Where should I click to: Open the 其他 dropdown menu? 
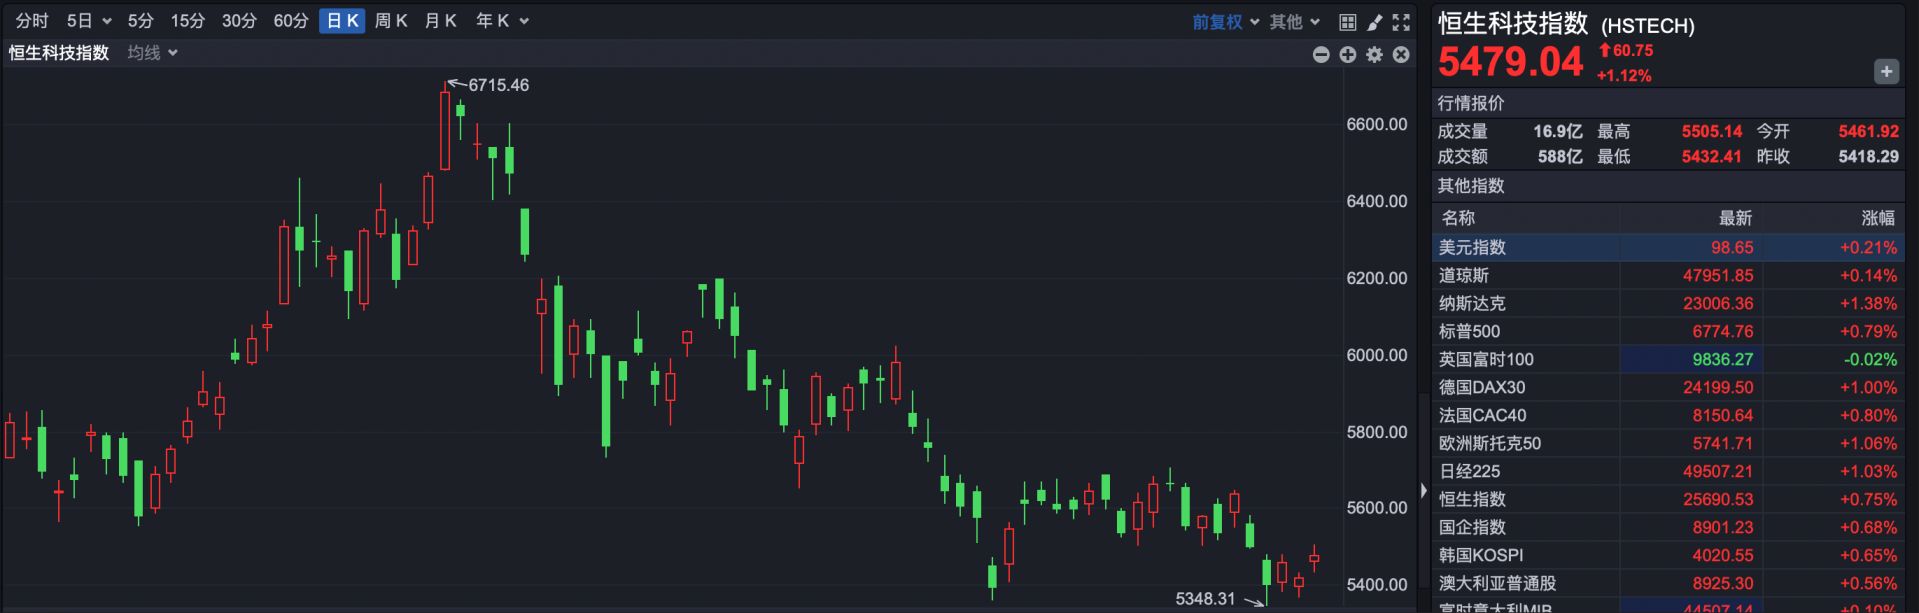tap(1295, 21)
